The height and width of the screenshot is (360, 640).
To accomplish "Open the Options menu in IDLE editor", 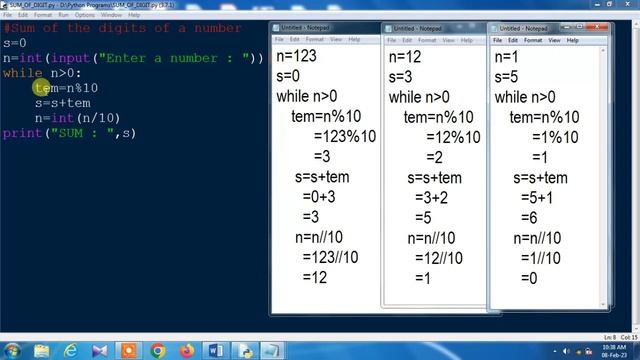I will (x=84, y=15).
